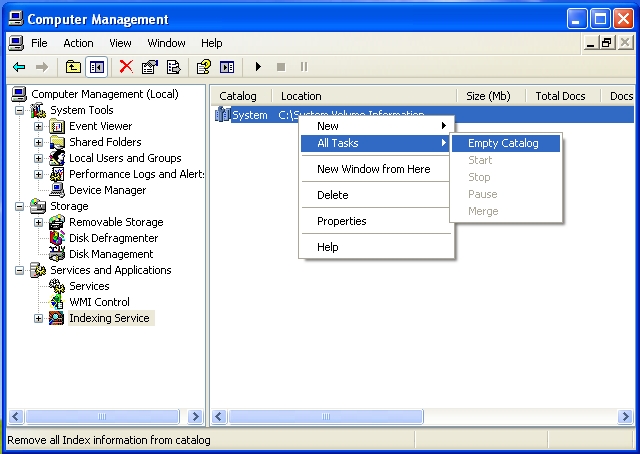This screenshot has width=640, height=454.
Task: Click the Disk Management tree icon
Action: click(57, 254)
